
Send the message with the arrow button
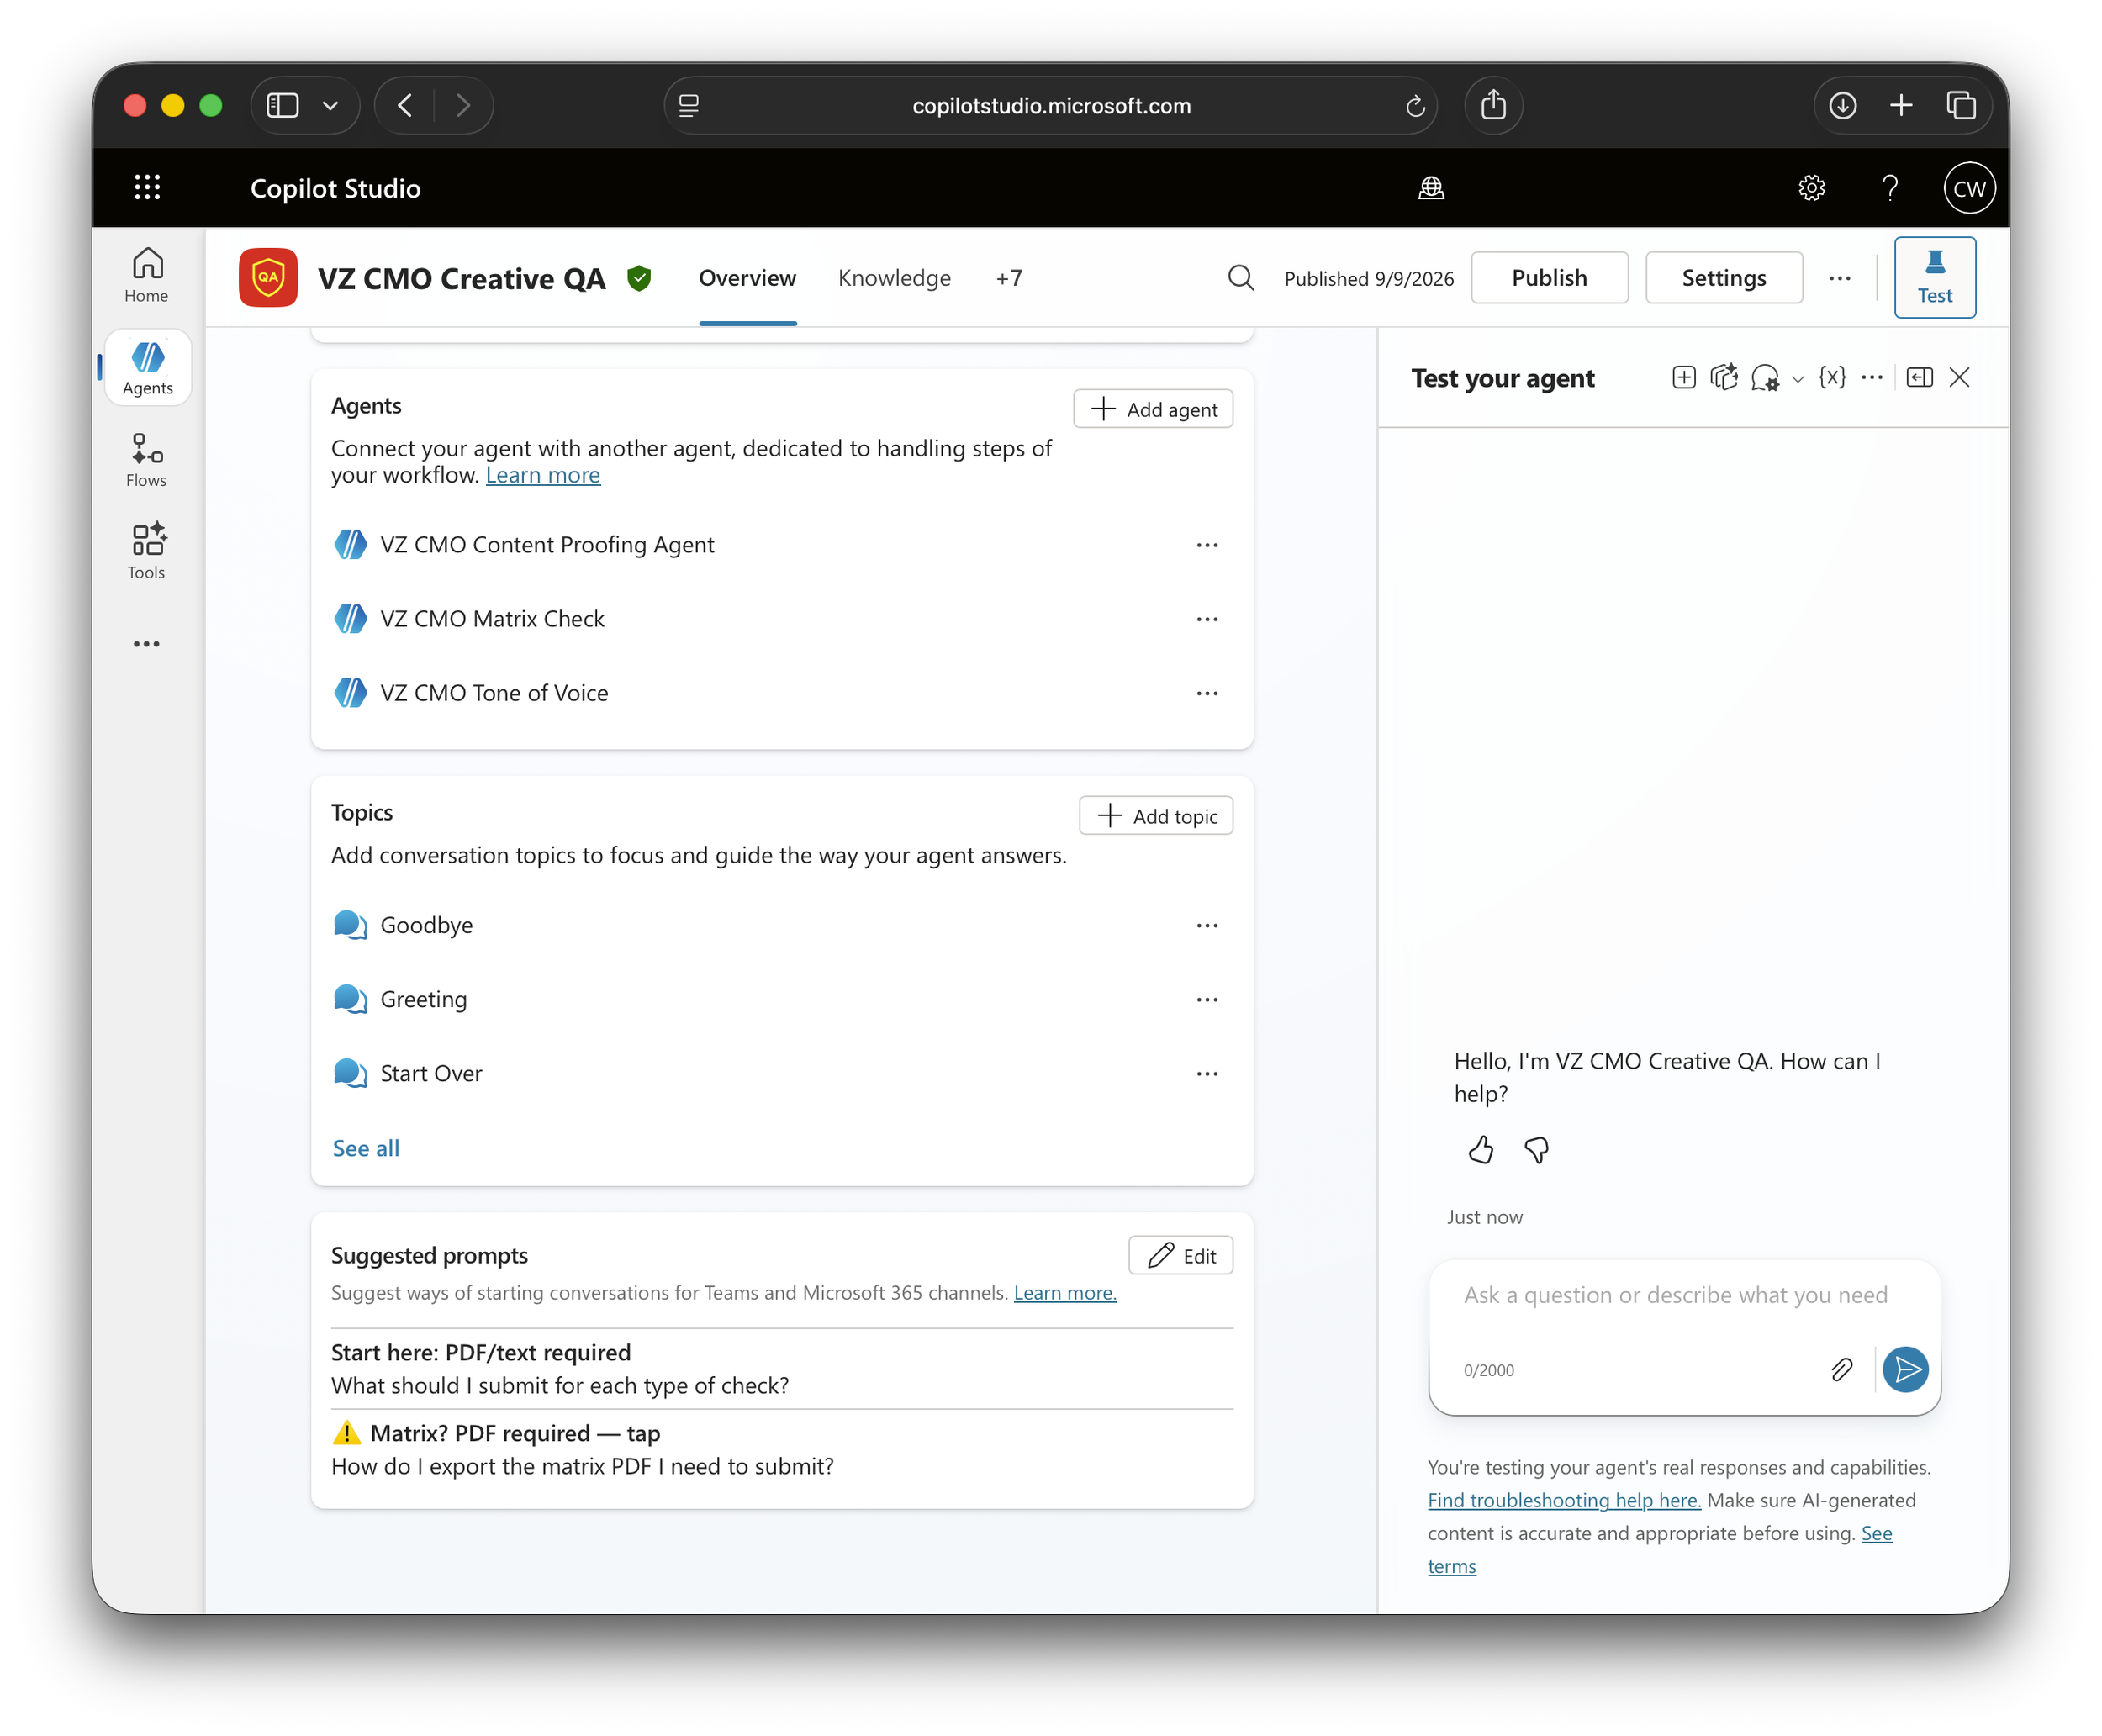click(x=1905, y=1369)
